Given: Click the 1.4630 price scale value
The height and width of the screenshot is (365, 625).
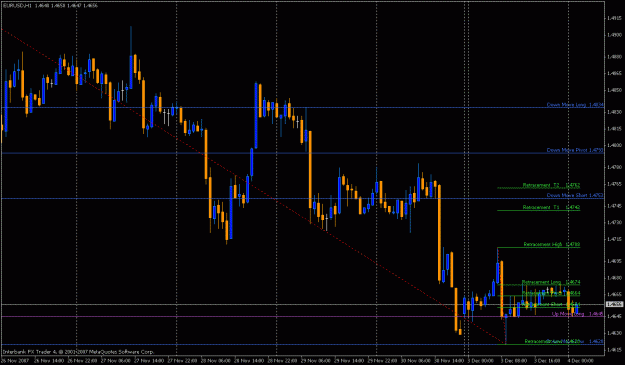Looking at the screenshot, I should (614, 333).
